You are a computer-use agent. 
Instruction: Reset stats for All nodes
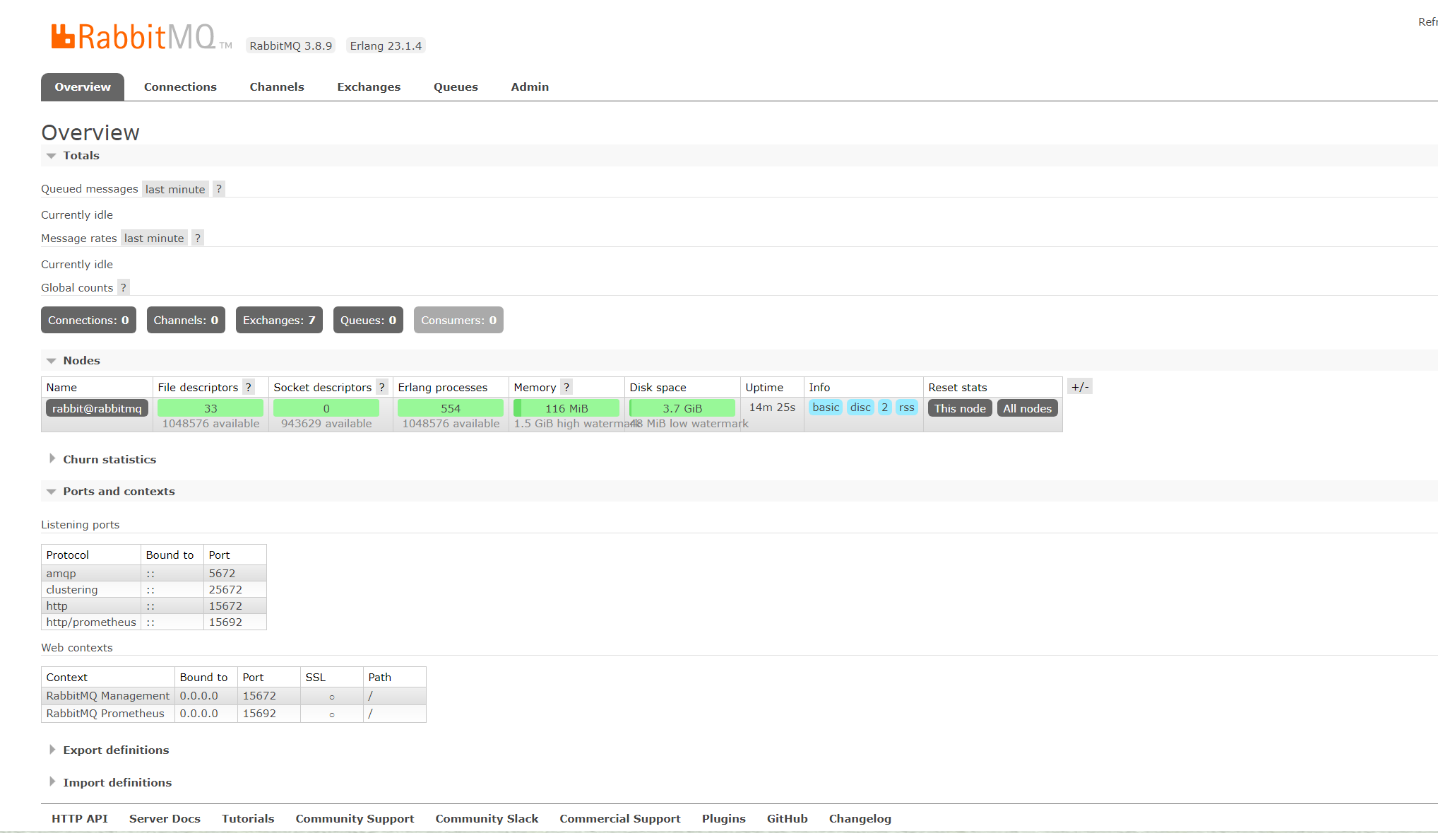tap(1027, 408)
